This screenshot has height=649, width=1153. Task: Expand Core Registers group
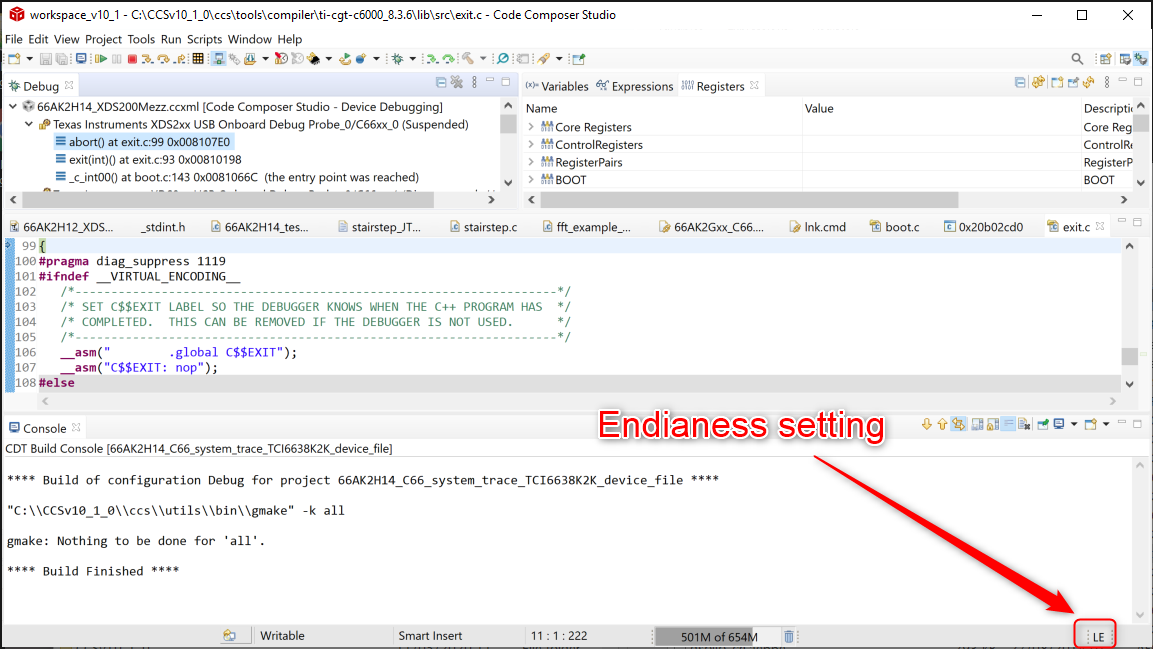tap(531, 127)
